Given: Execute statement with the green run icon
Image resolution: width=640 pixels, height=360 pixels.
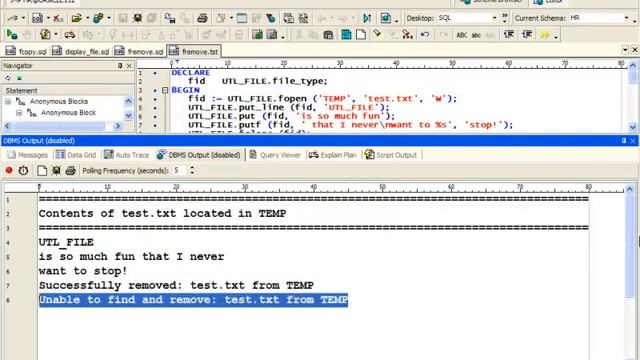Looking at the screenshot, I should pyautogui.click(x=11, y=35).
